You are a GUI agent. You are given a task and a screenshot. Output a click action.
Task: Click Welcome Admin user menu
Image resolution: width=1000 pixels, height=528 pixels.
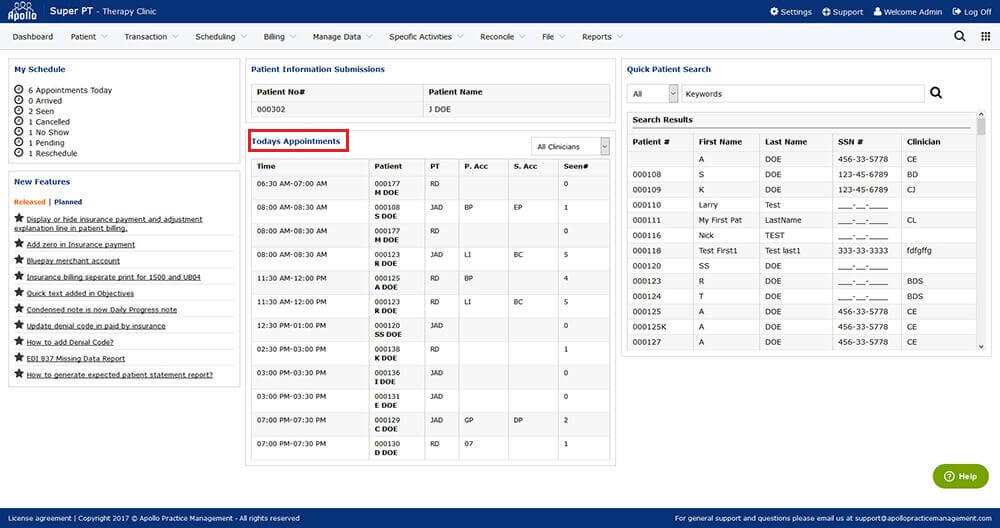(908, 11)
